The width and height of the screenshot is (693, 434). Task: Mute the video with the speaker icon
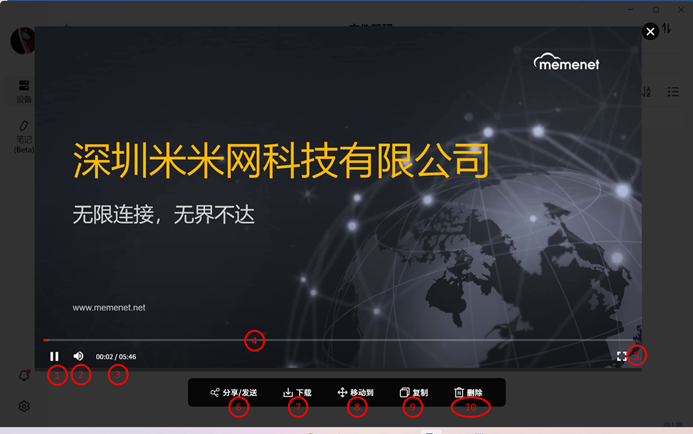point(78,356)
